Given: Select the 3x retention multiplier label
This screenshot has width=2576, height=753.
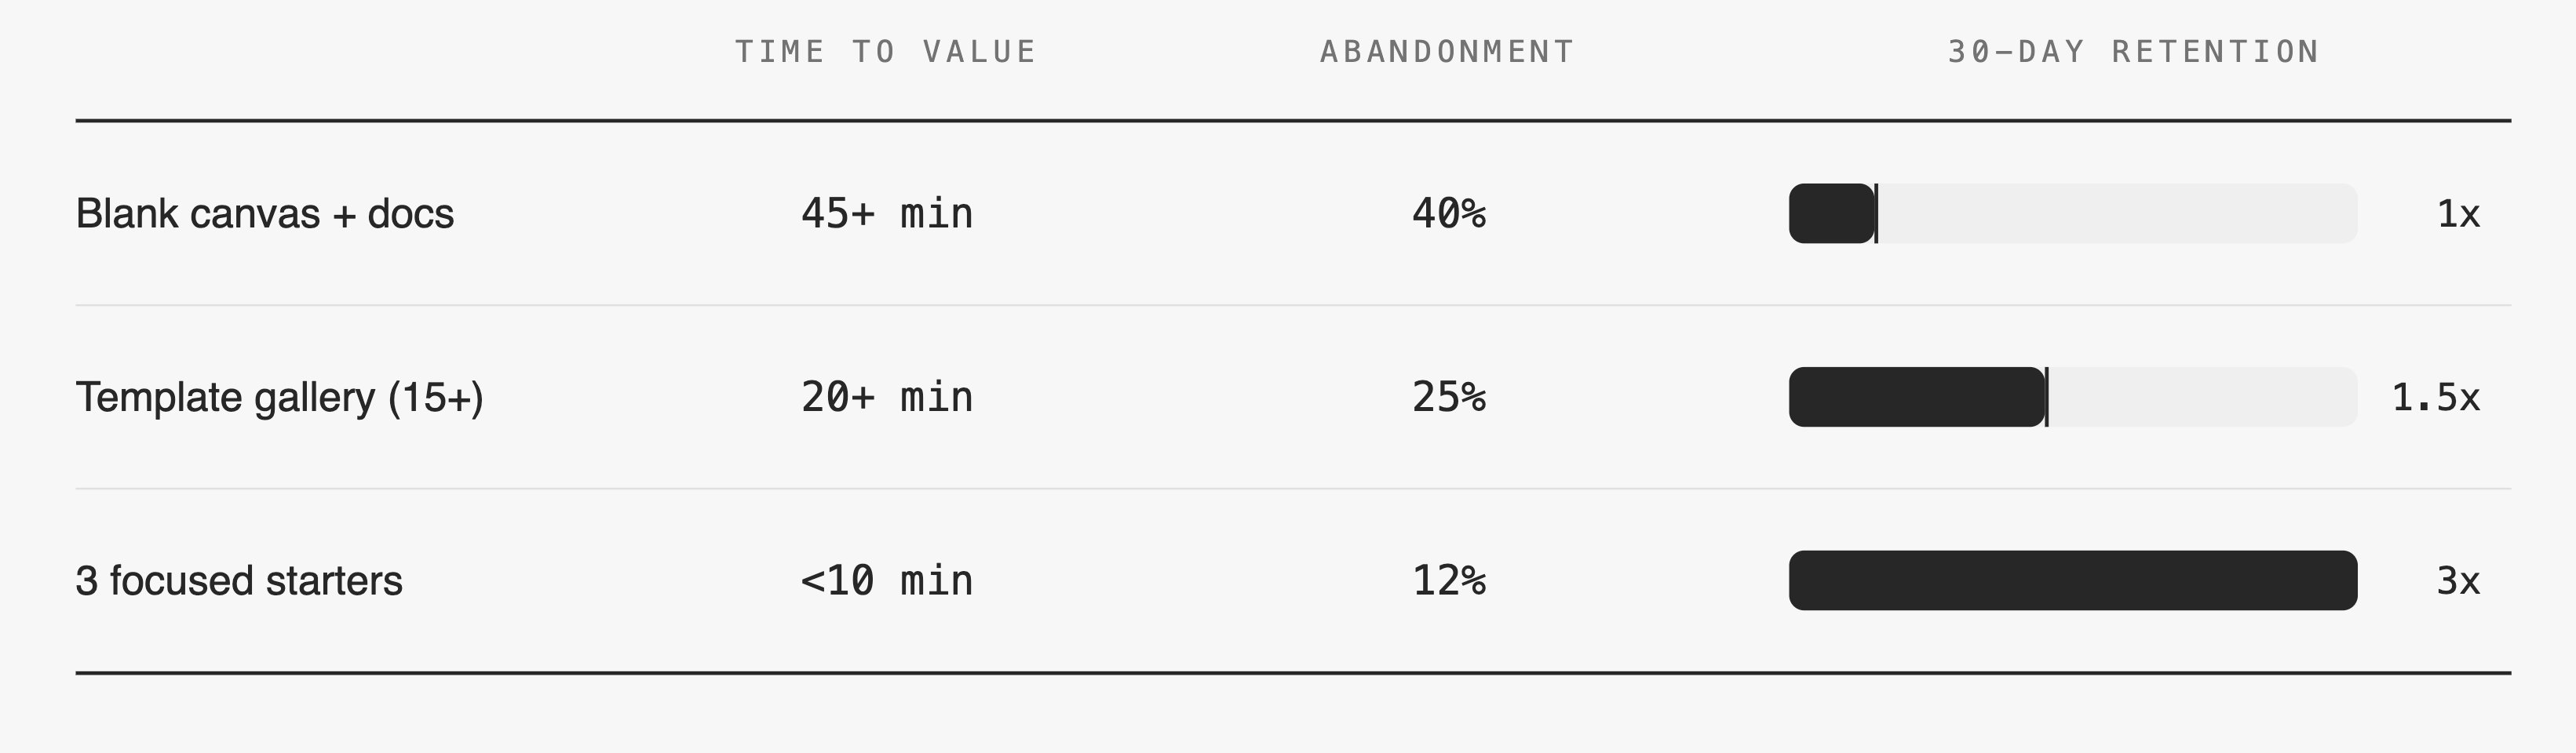Looking at the screenshot, I should [x=2458, y=581].
